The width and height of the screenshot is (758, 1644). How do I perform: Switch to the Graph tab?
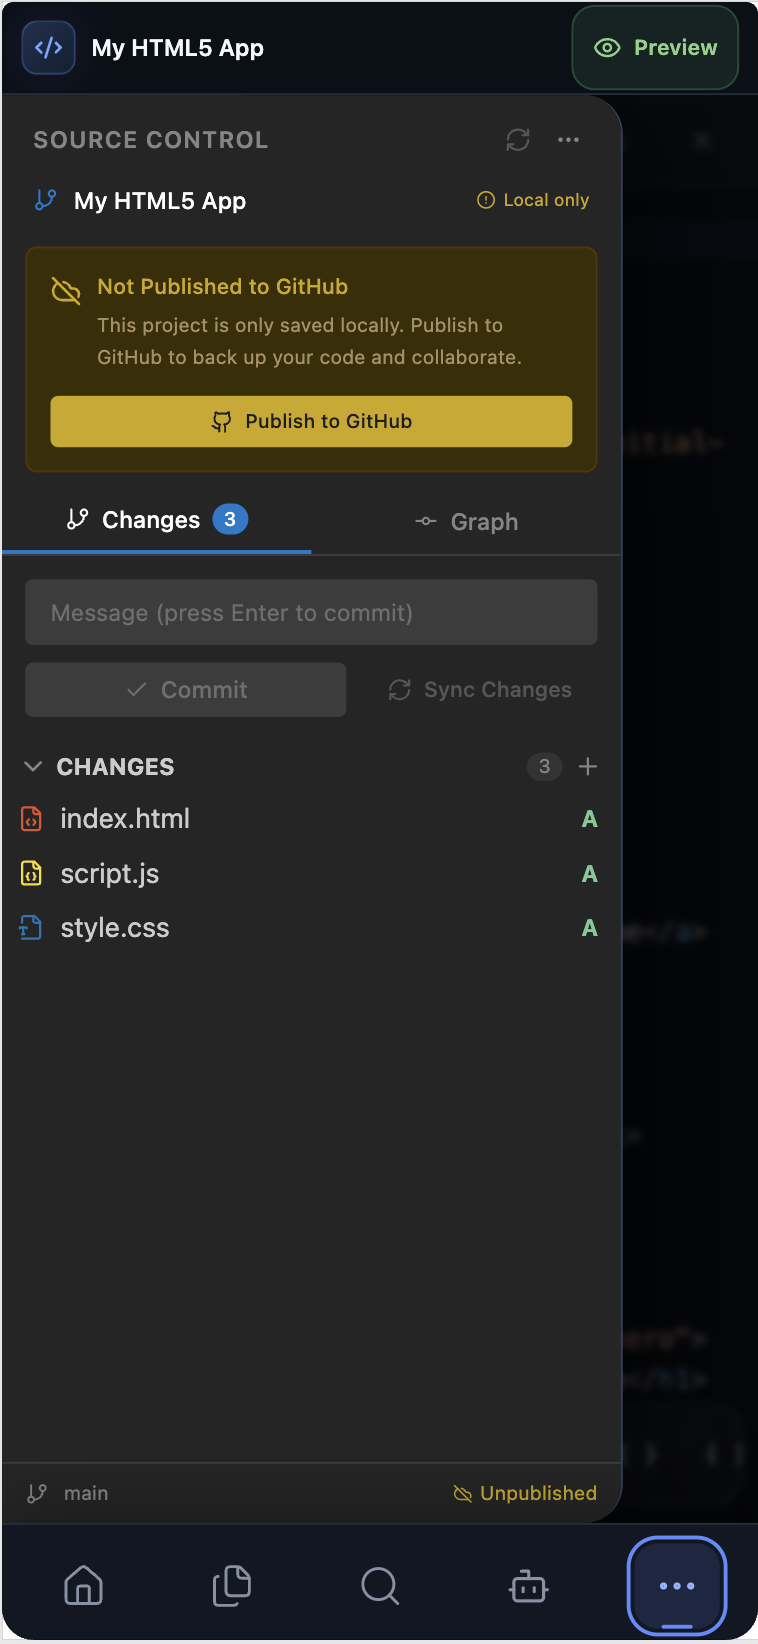(x=467, y=522)
